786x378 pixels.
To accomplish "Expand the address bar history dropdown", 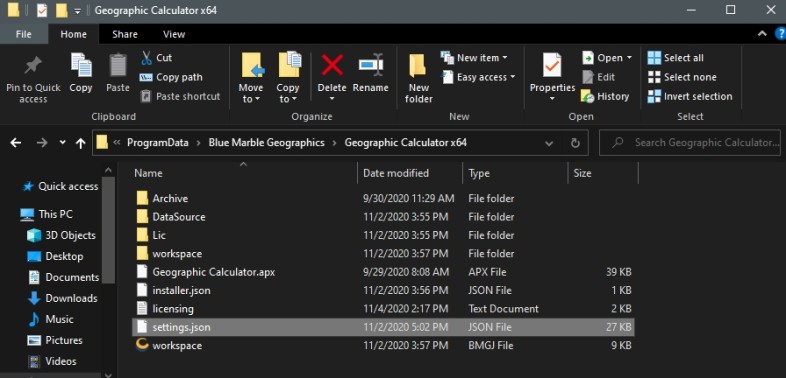I will [549, 143].
